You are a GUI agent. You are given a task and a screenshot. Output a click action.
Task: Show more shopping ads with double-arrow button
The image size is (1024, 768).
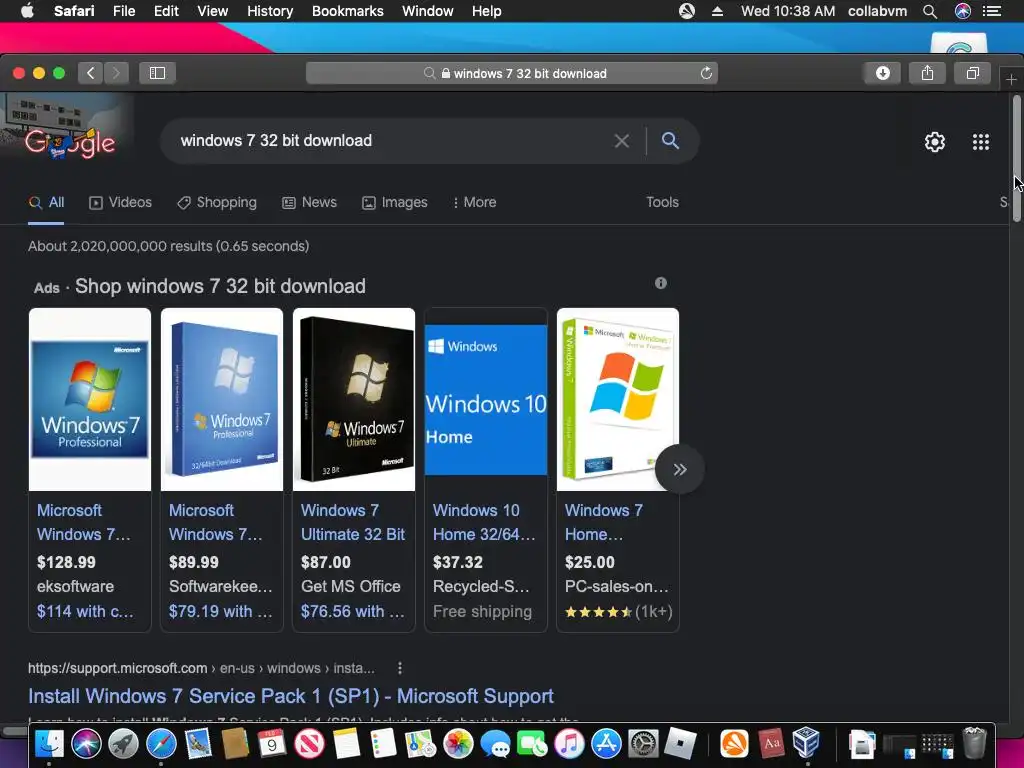point(679,469)
